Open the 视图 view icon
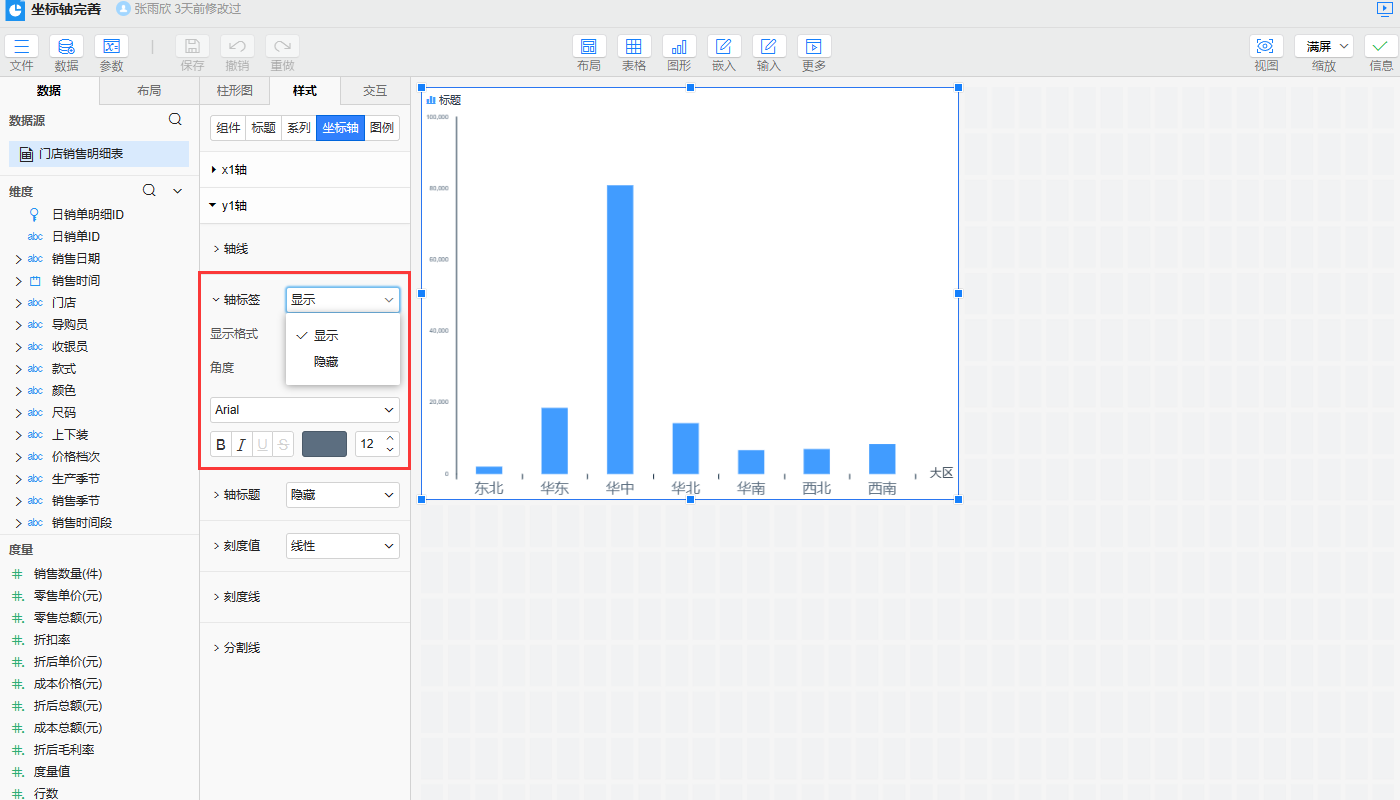The width and height of the screenshot is (1400, 800). point(1266,46)
